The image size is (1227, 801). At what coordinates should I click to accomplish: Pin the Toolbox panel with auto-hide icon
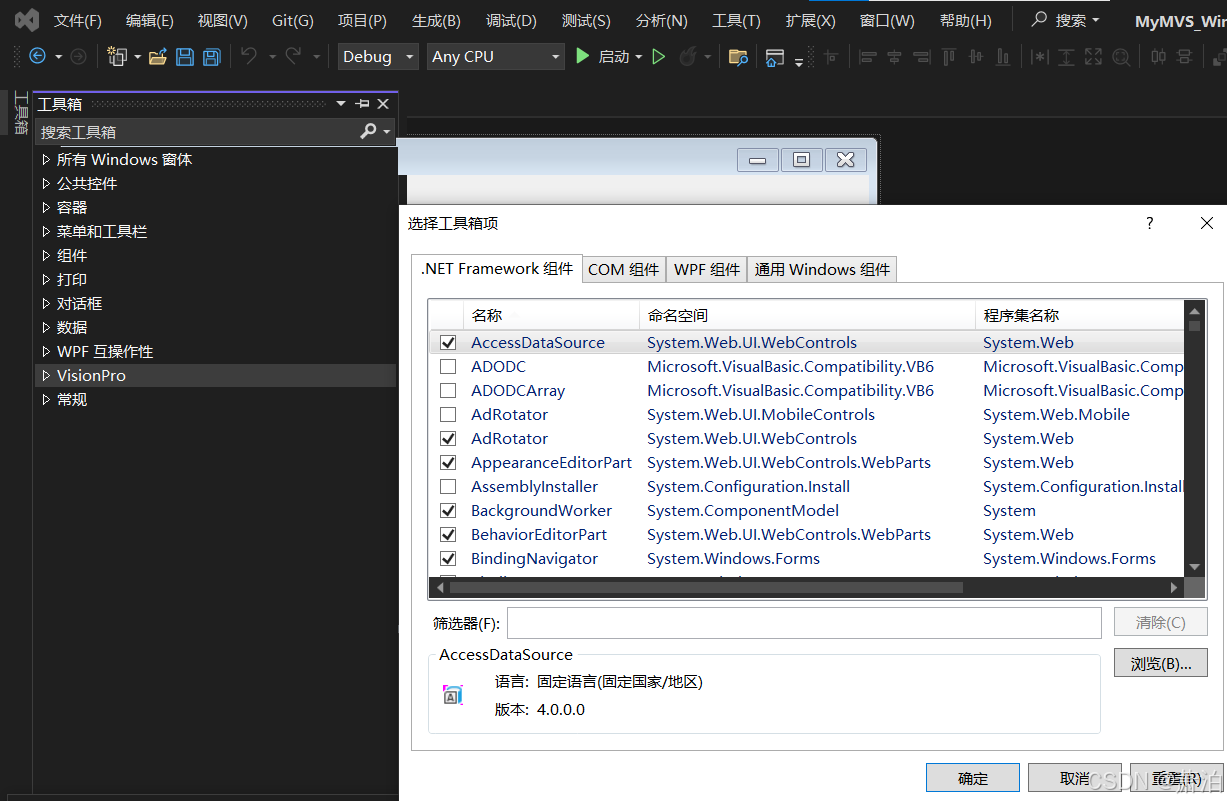click(362, 104)
